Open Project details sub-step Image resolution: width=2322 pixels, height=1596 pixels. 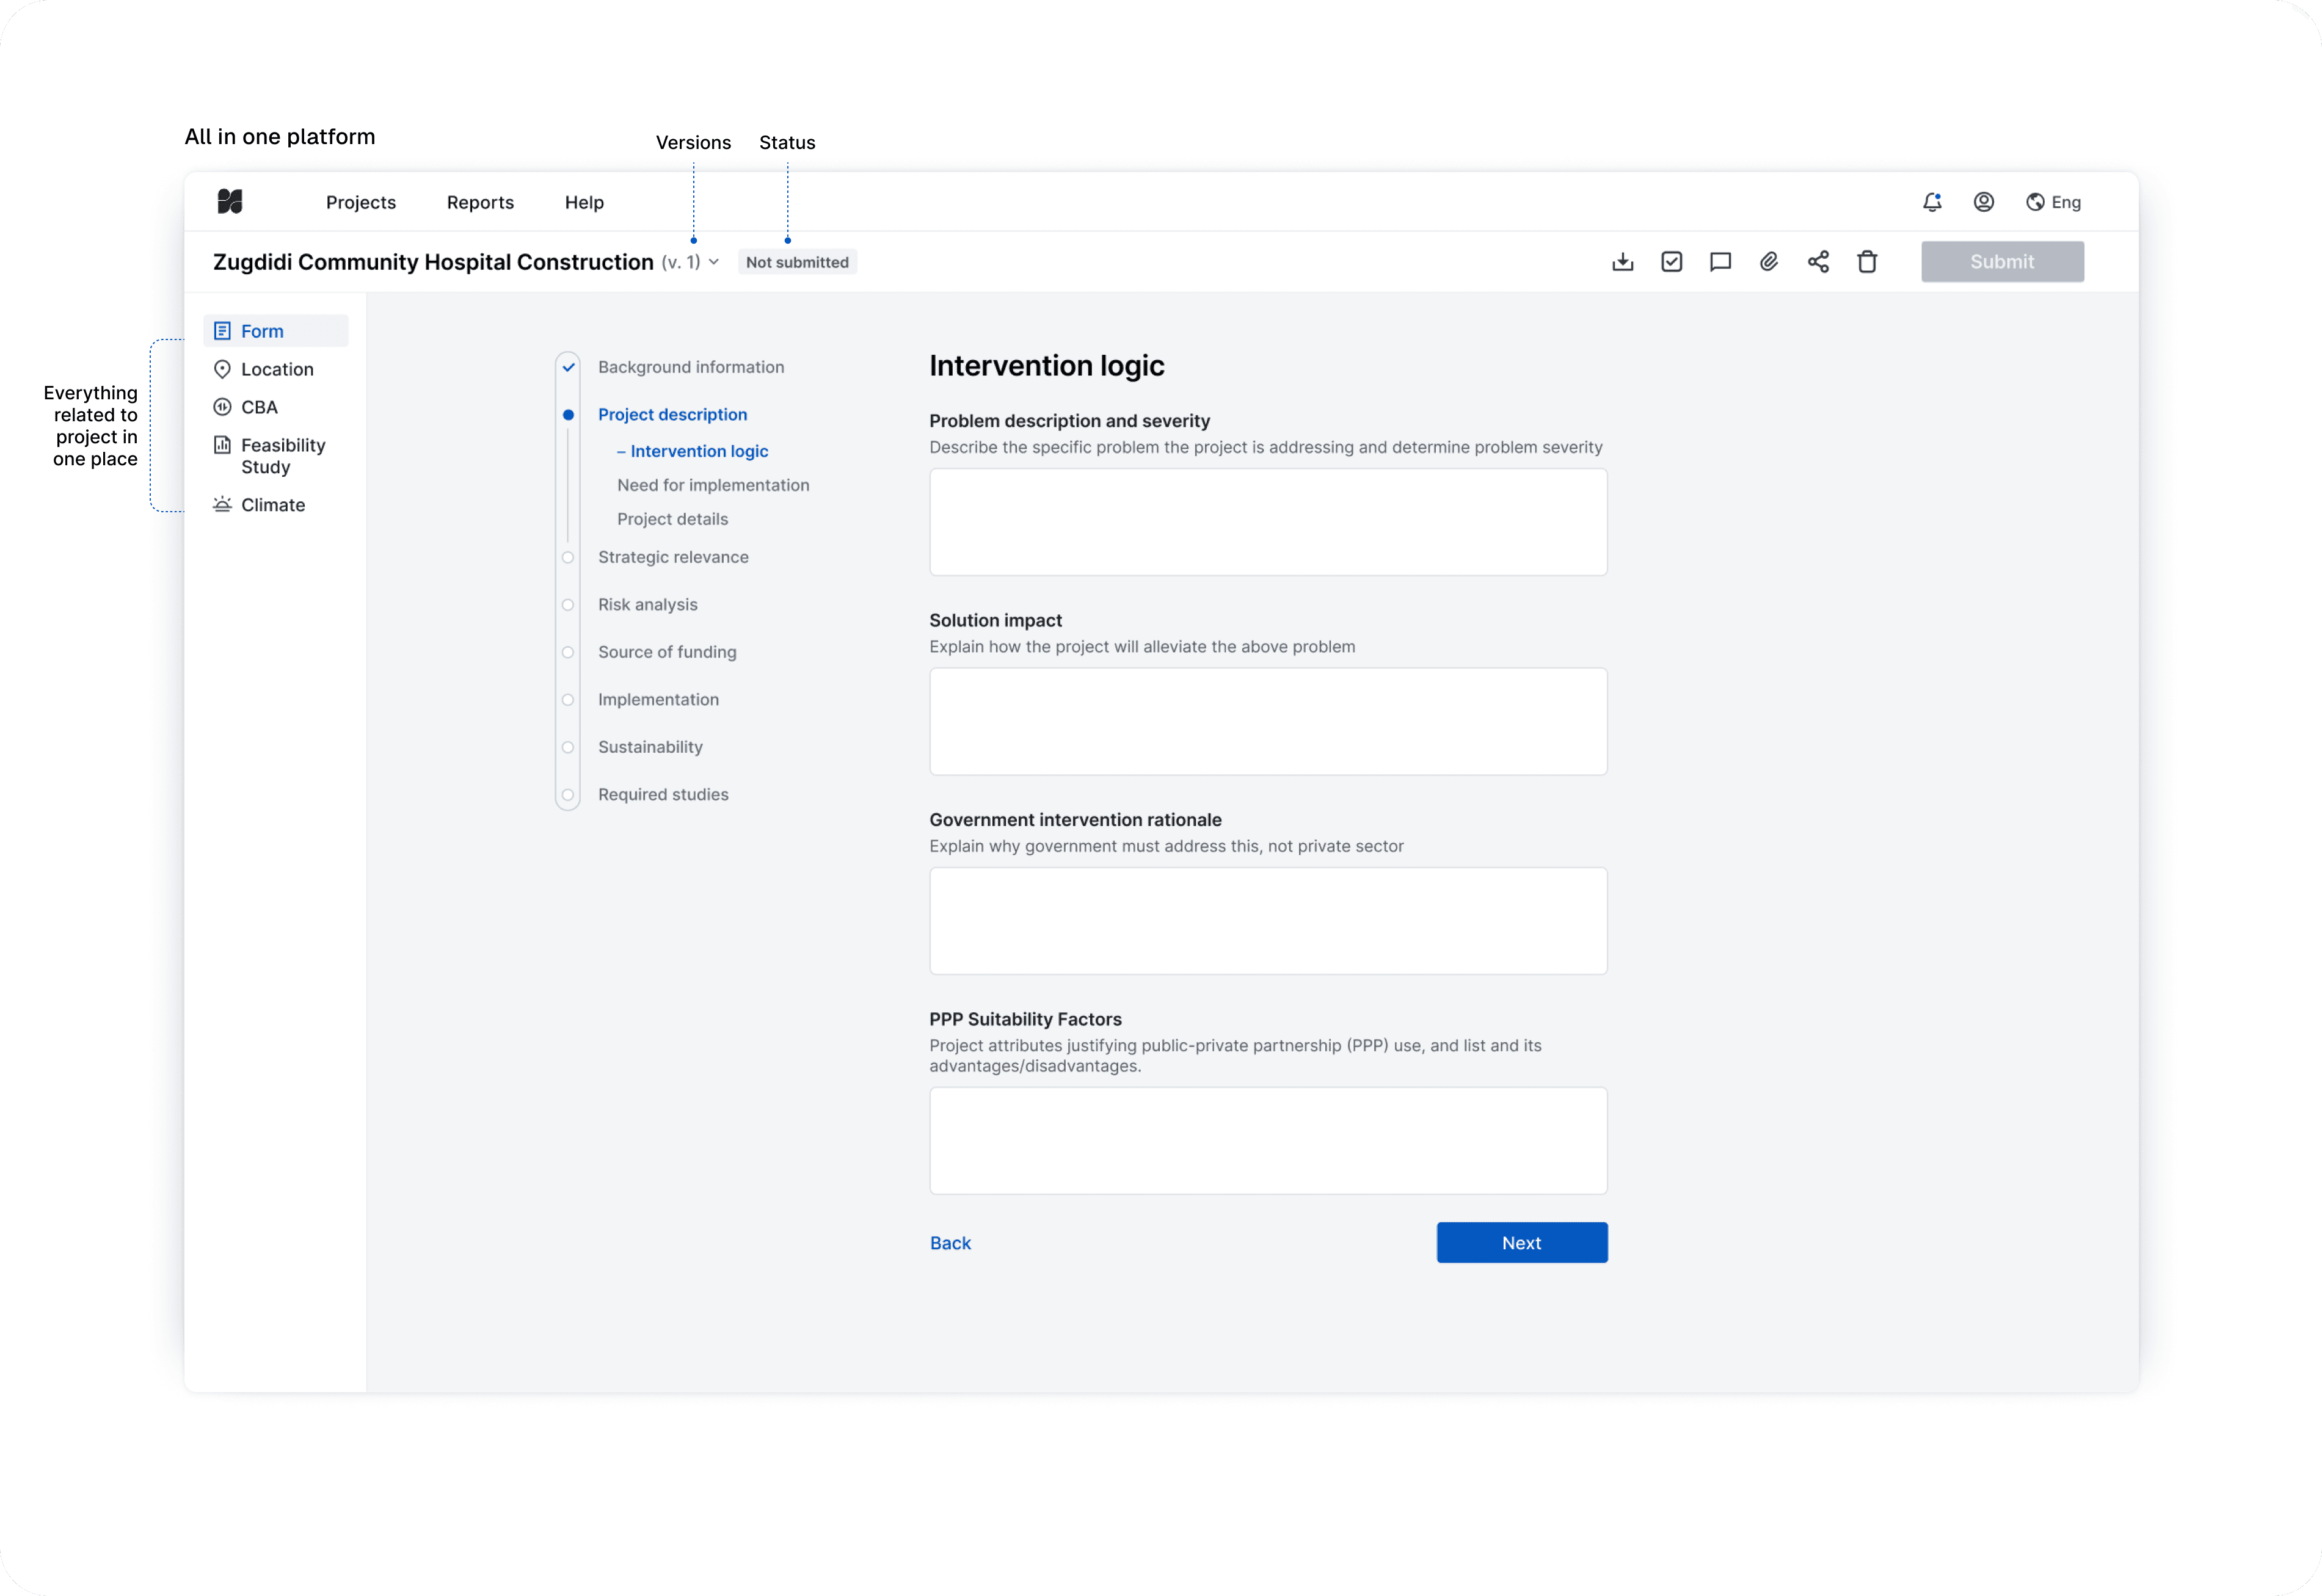point(672,519)
